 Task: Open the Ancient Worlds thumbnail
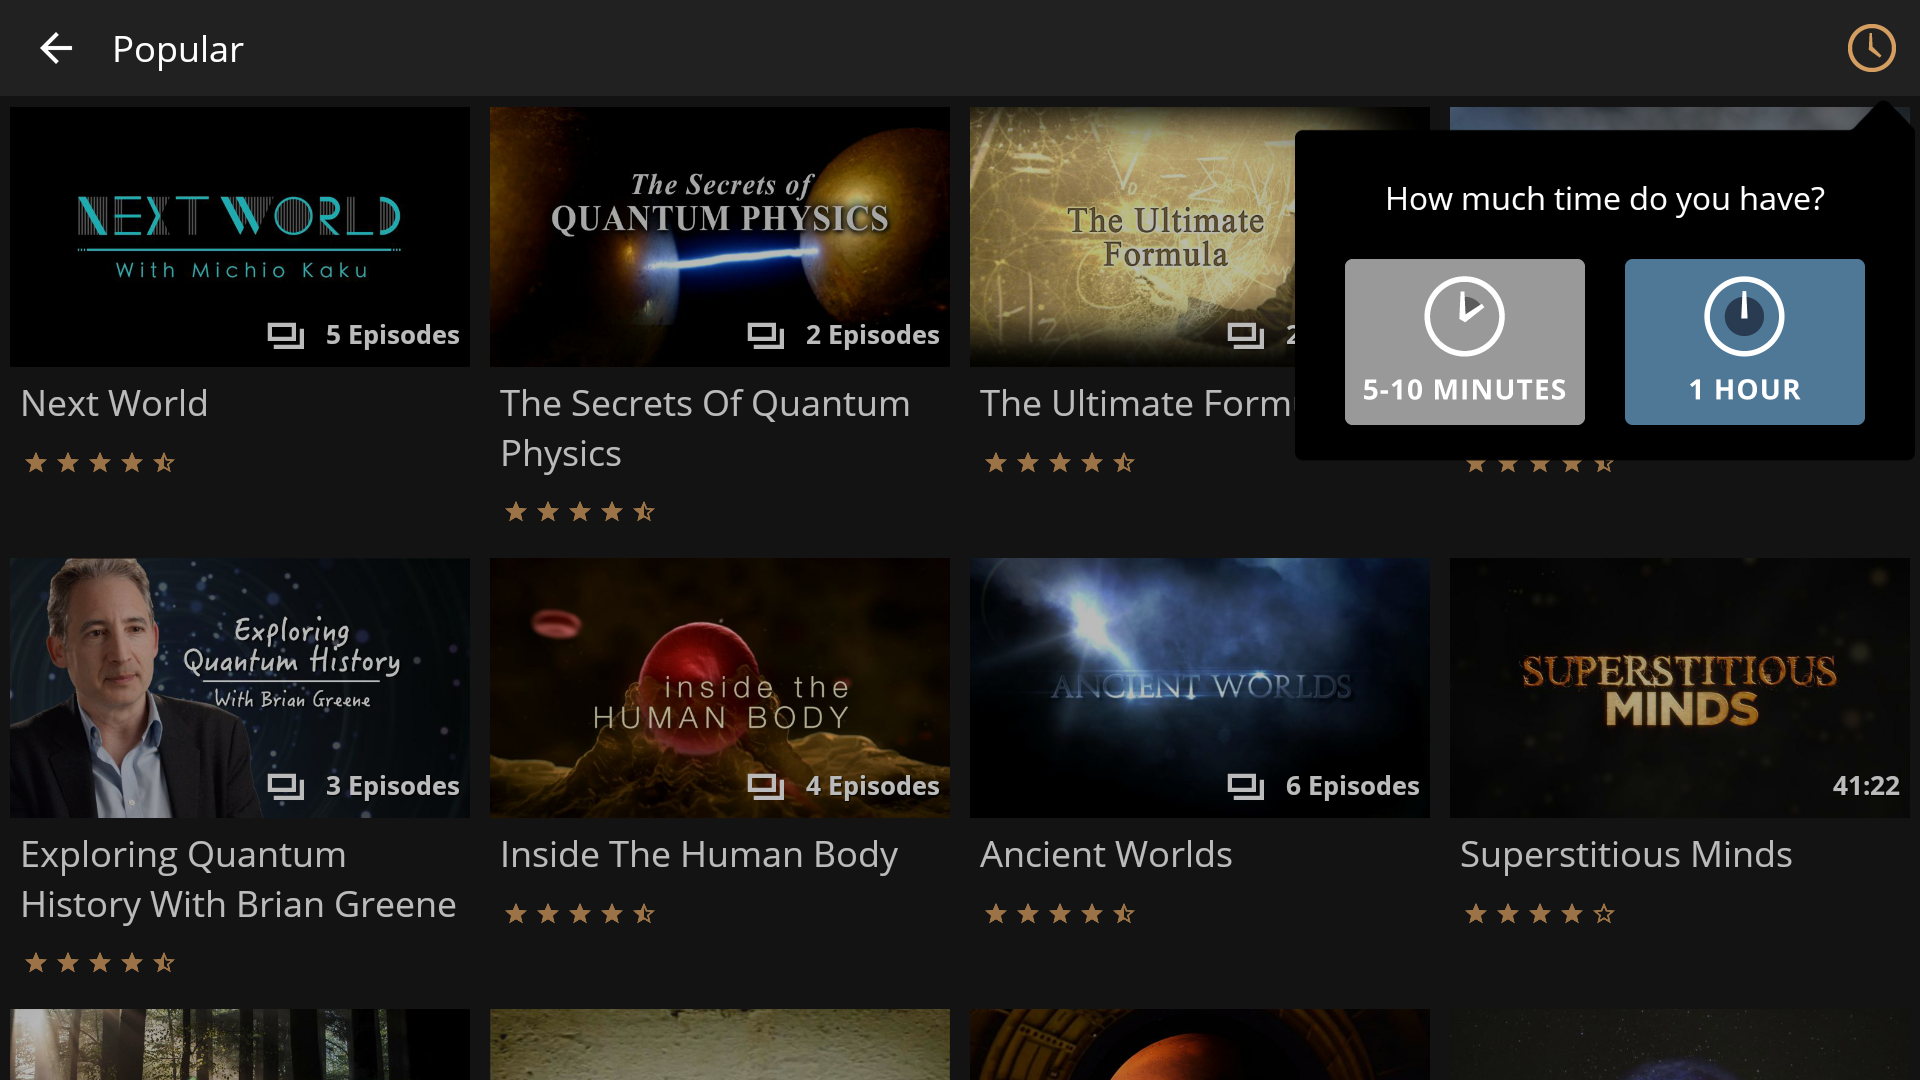pos(1200,688)
